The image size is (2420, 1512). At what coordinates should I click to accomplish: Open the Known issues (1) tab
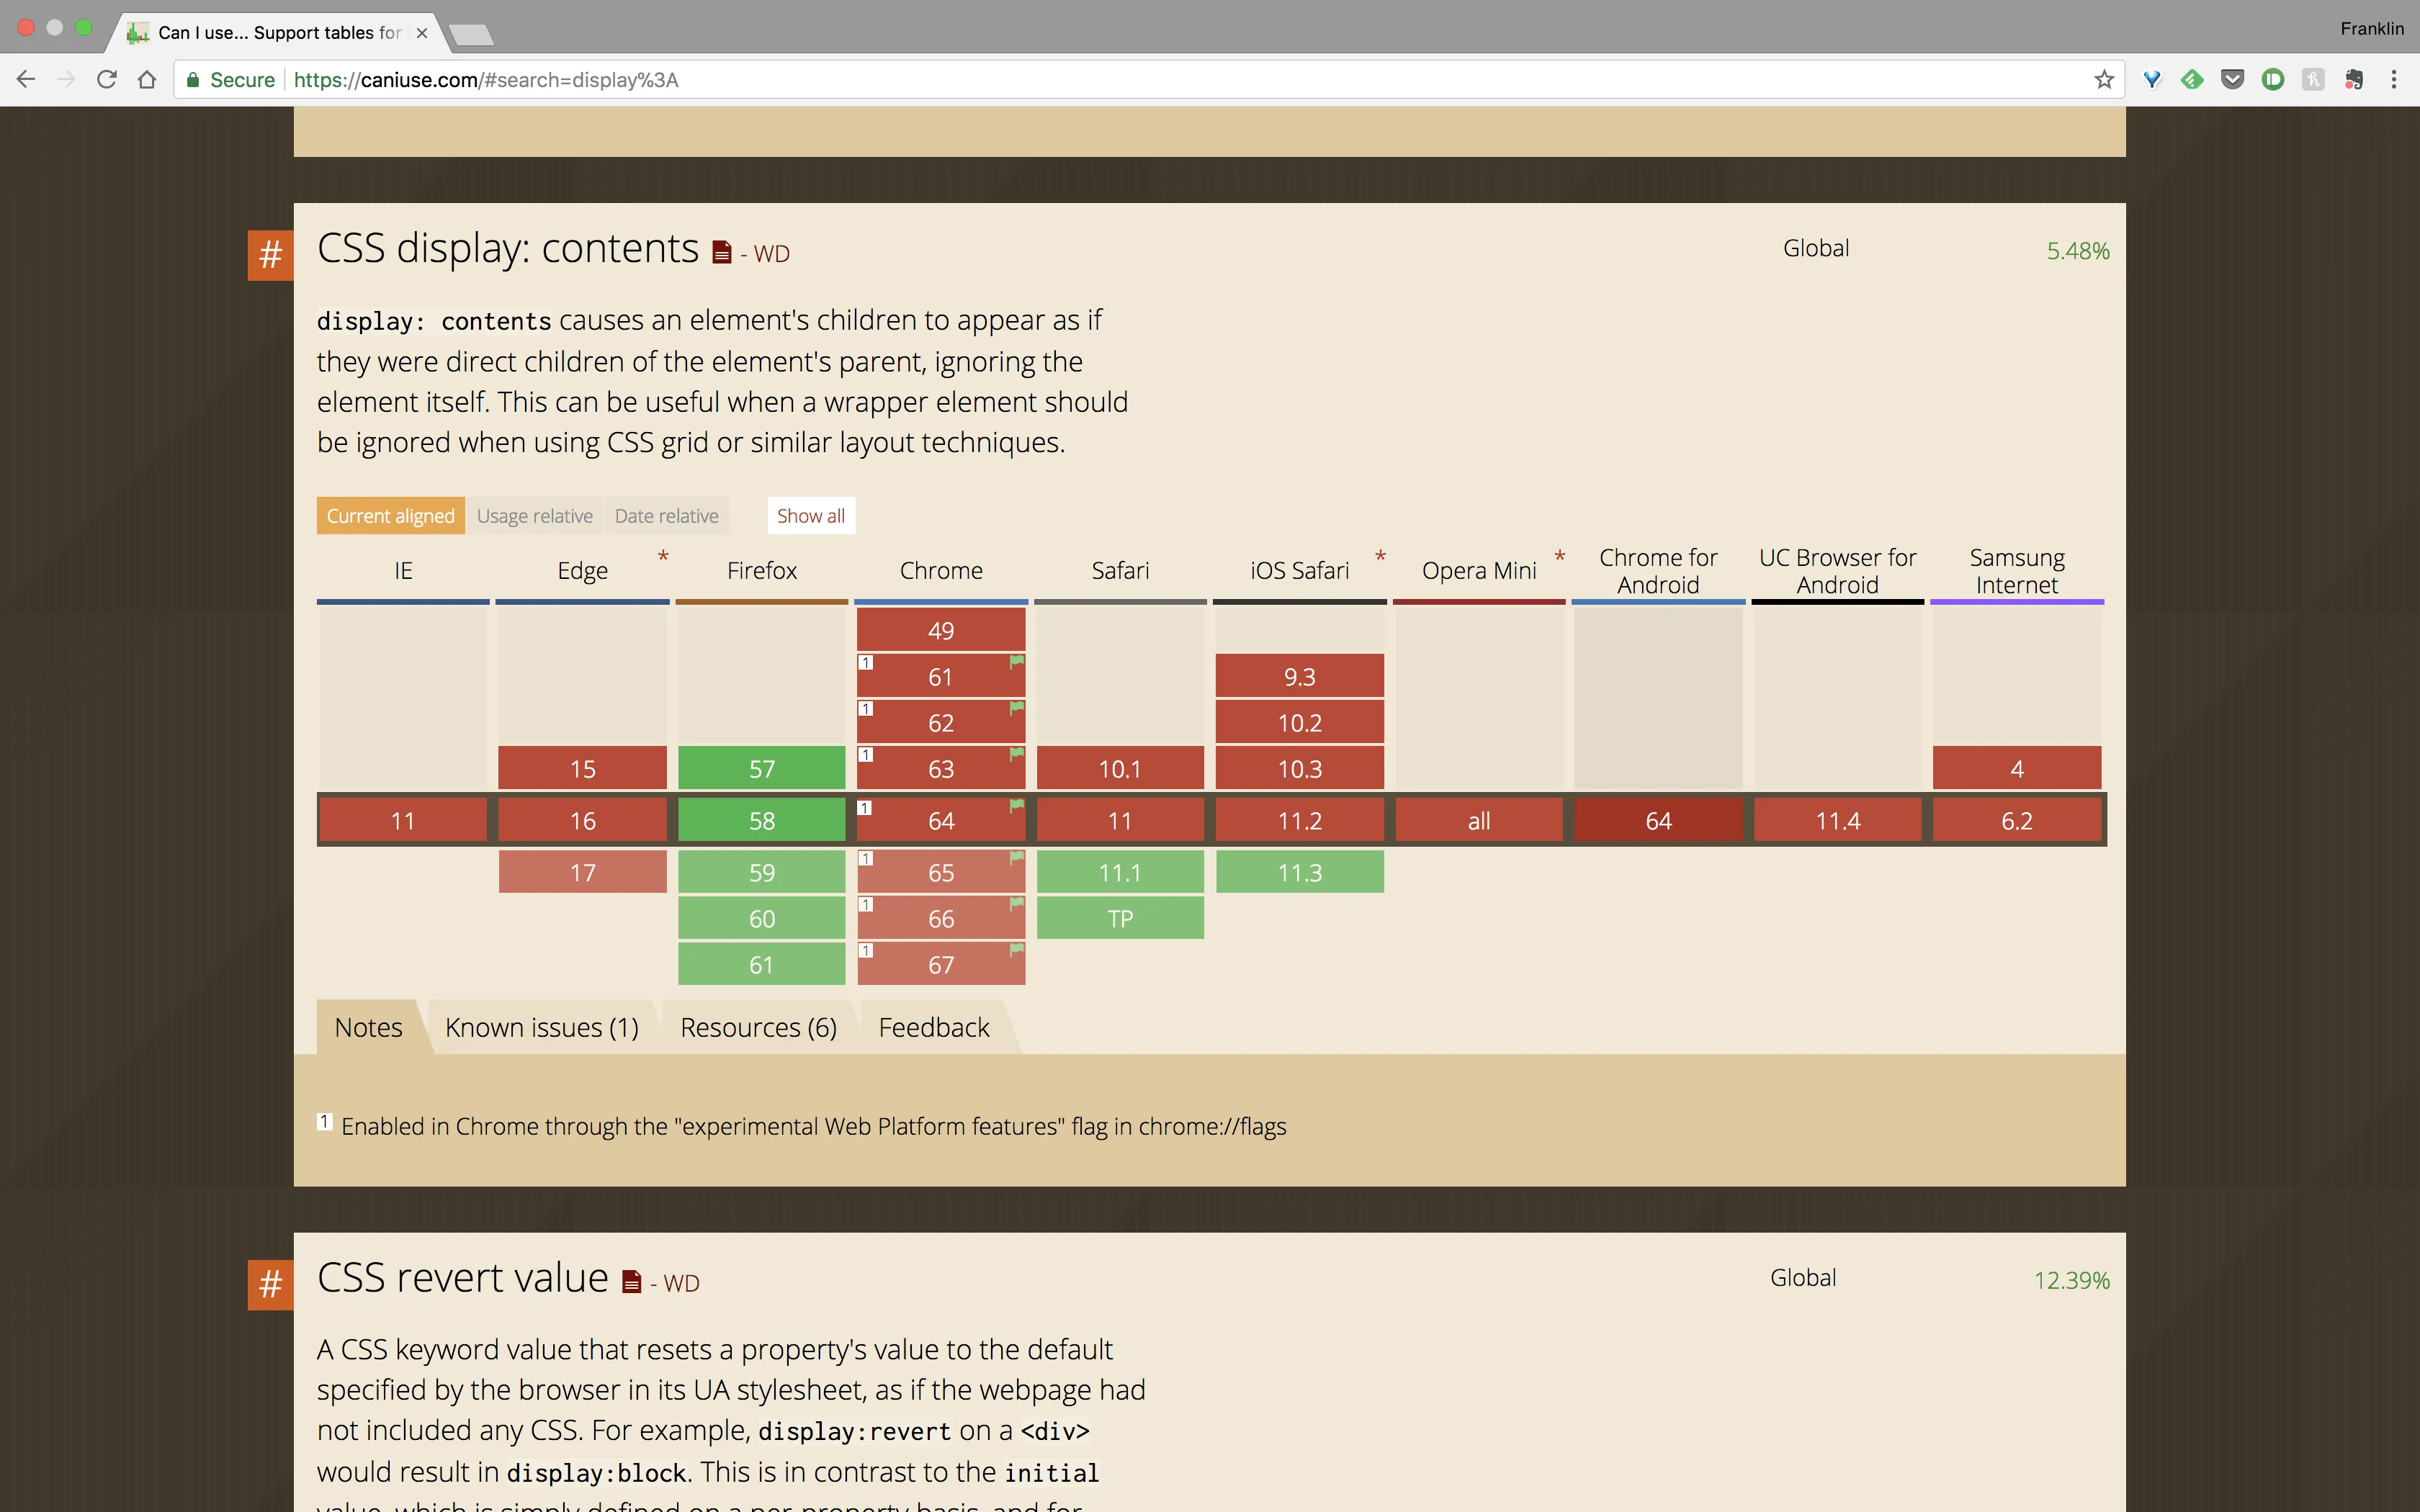click(x=541, y=1027)
